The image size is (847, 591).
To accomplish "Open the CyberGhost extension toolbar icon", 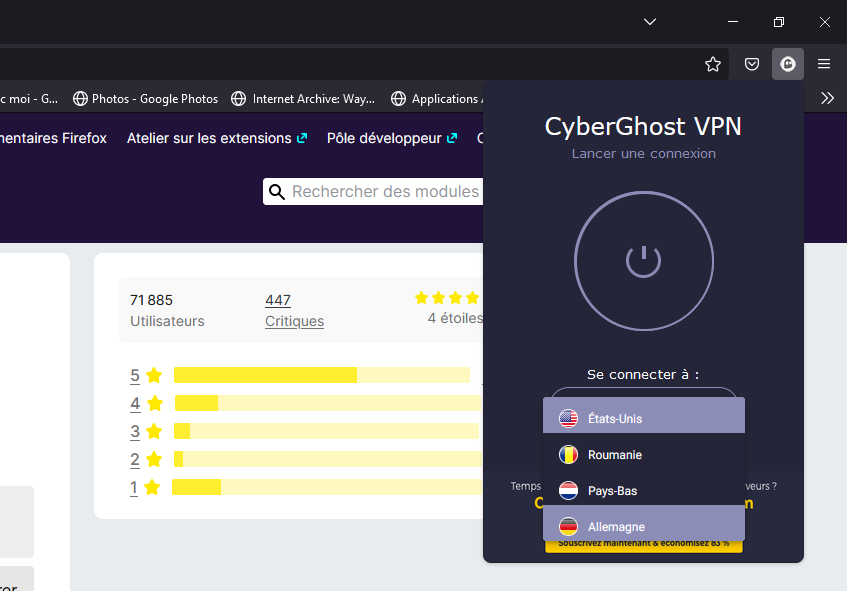I will [x=788, y=64].
